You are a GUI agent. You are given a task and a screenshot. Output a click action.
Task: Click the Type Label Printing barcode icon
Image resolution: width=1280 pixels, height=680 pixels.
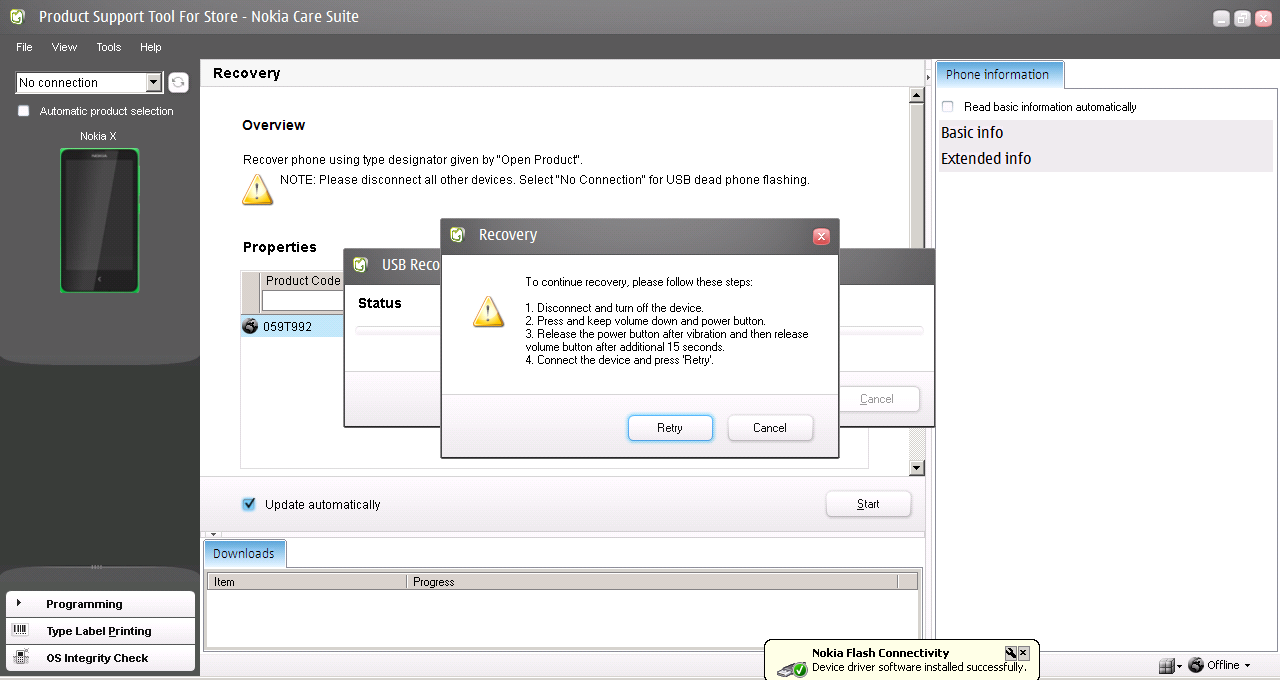click(x=20, y=630)
